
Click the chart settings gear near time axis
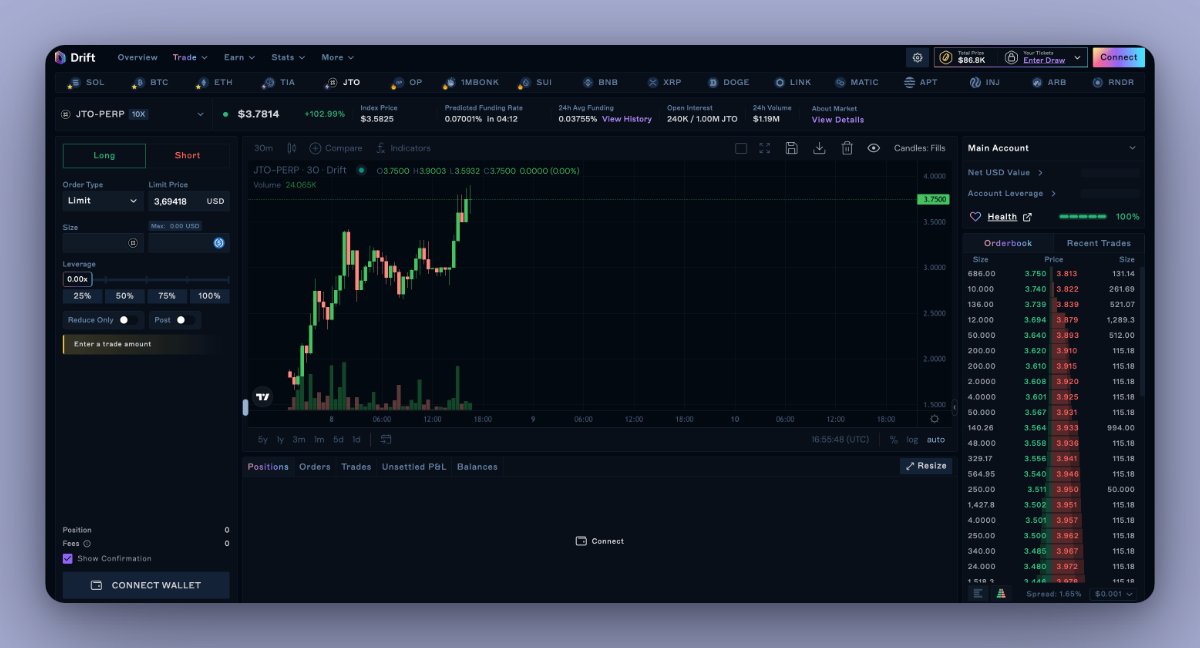934,419
